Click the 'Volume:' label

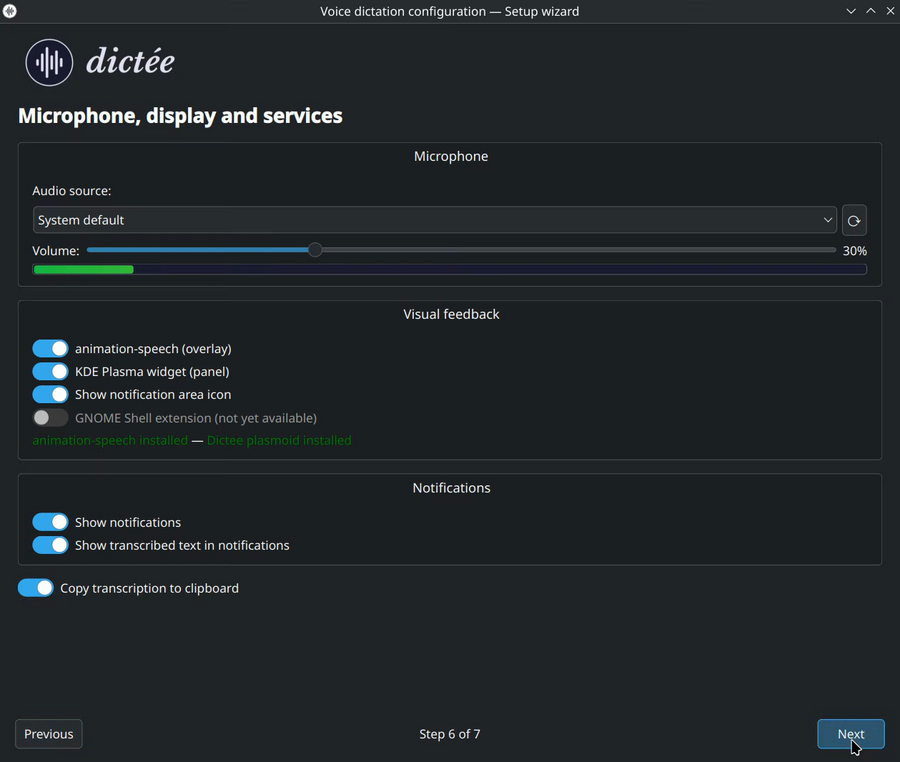coord(56,251)
